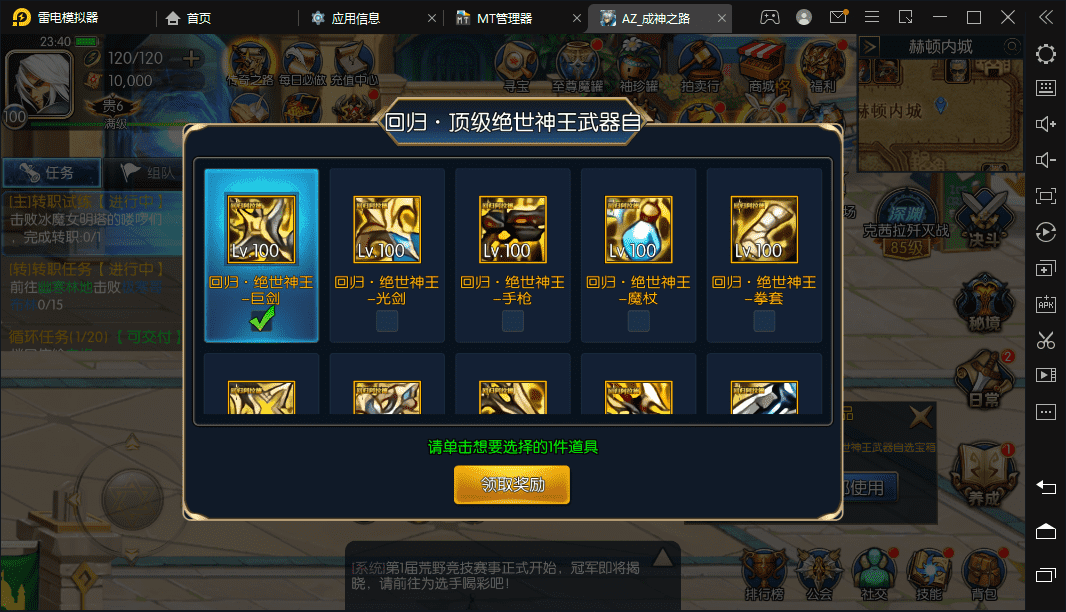Screen dimensions: 1066x612
Task: Open the 首页 home tab
Action: [188, 18]
